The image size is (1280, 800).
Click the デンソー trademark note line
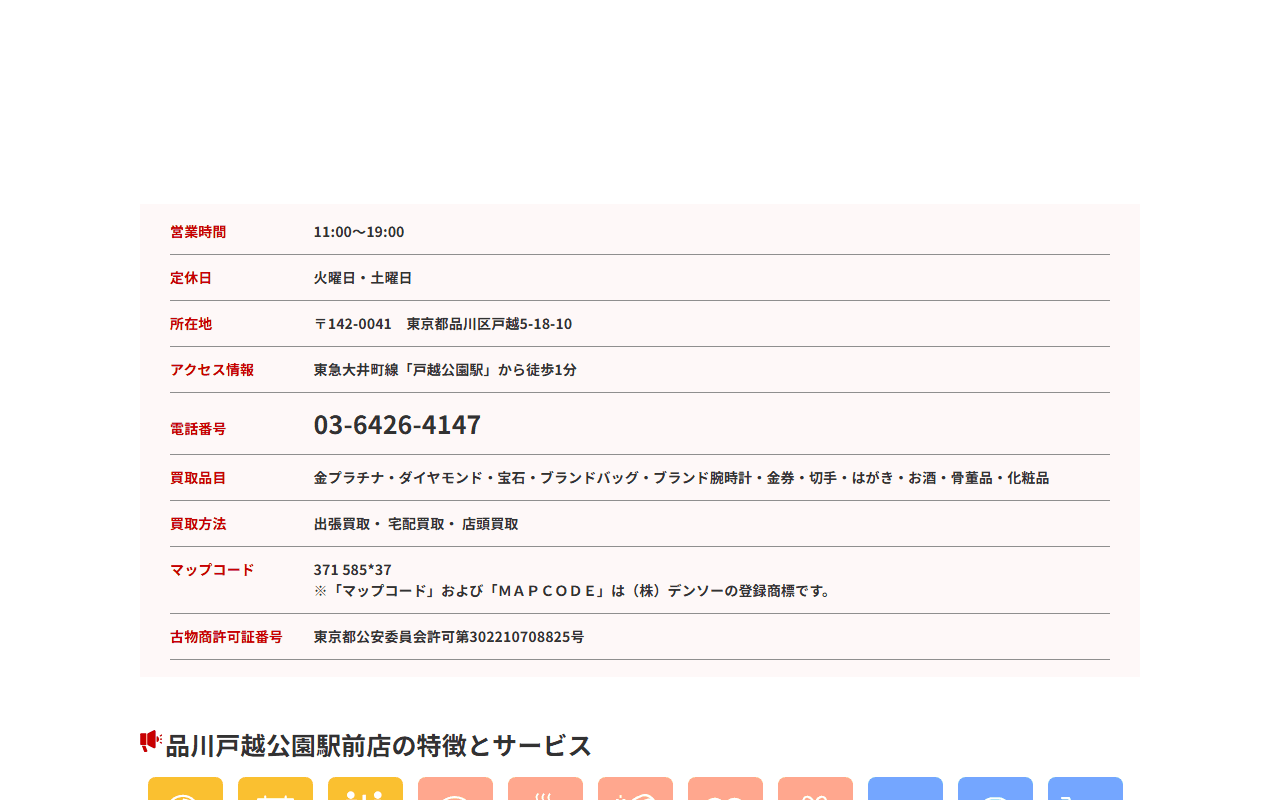(575, 591)
